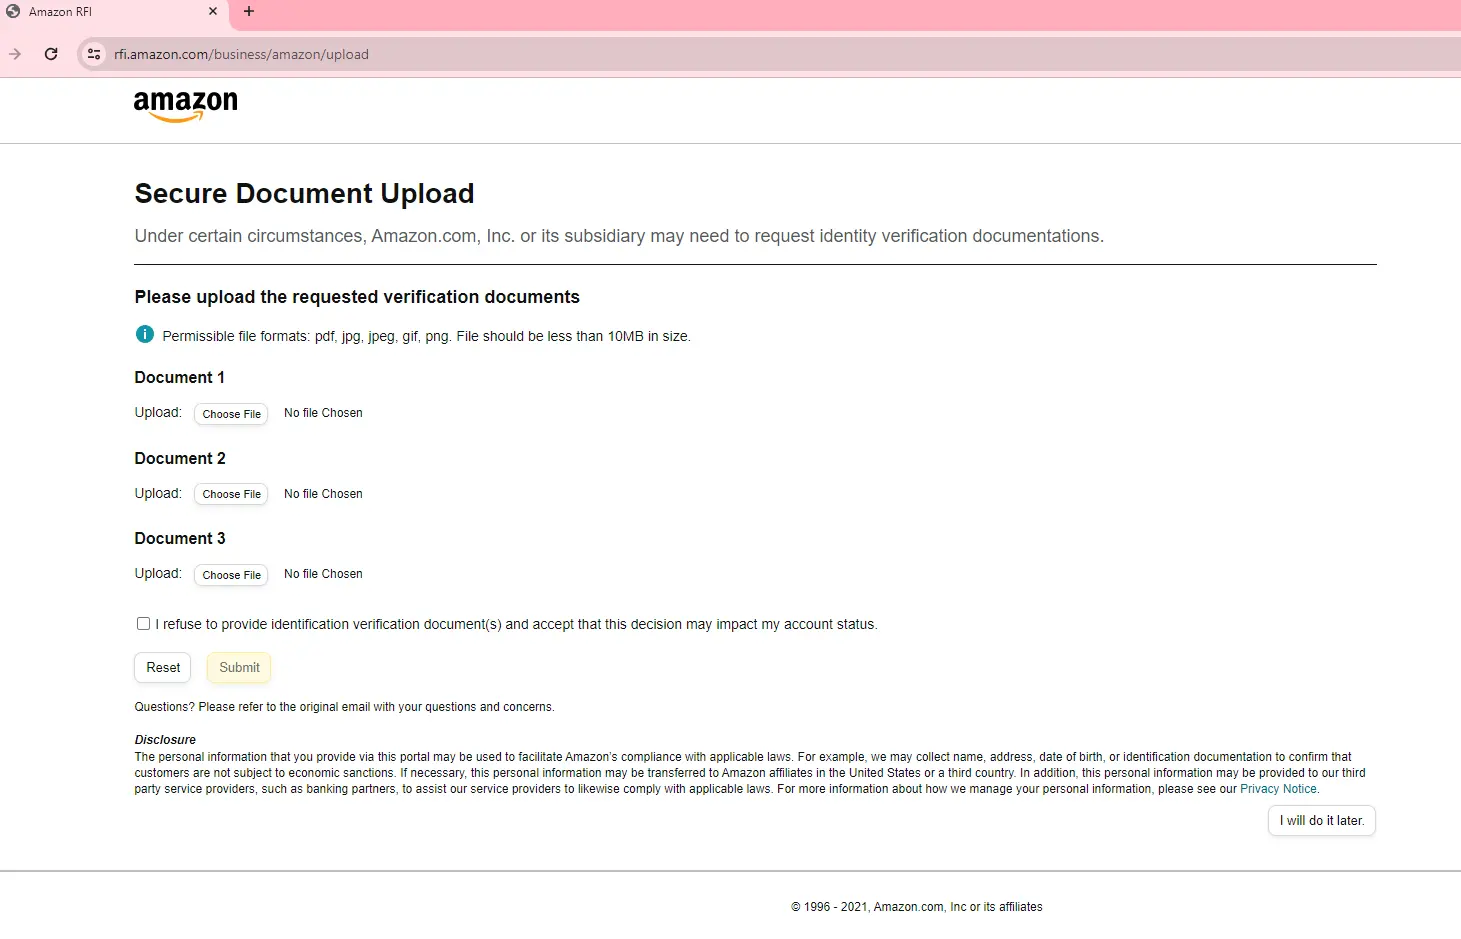Click the 'Secure Document Upload' heading
The width and height of the screenshot is (1461, 939).
pos(304,193)
